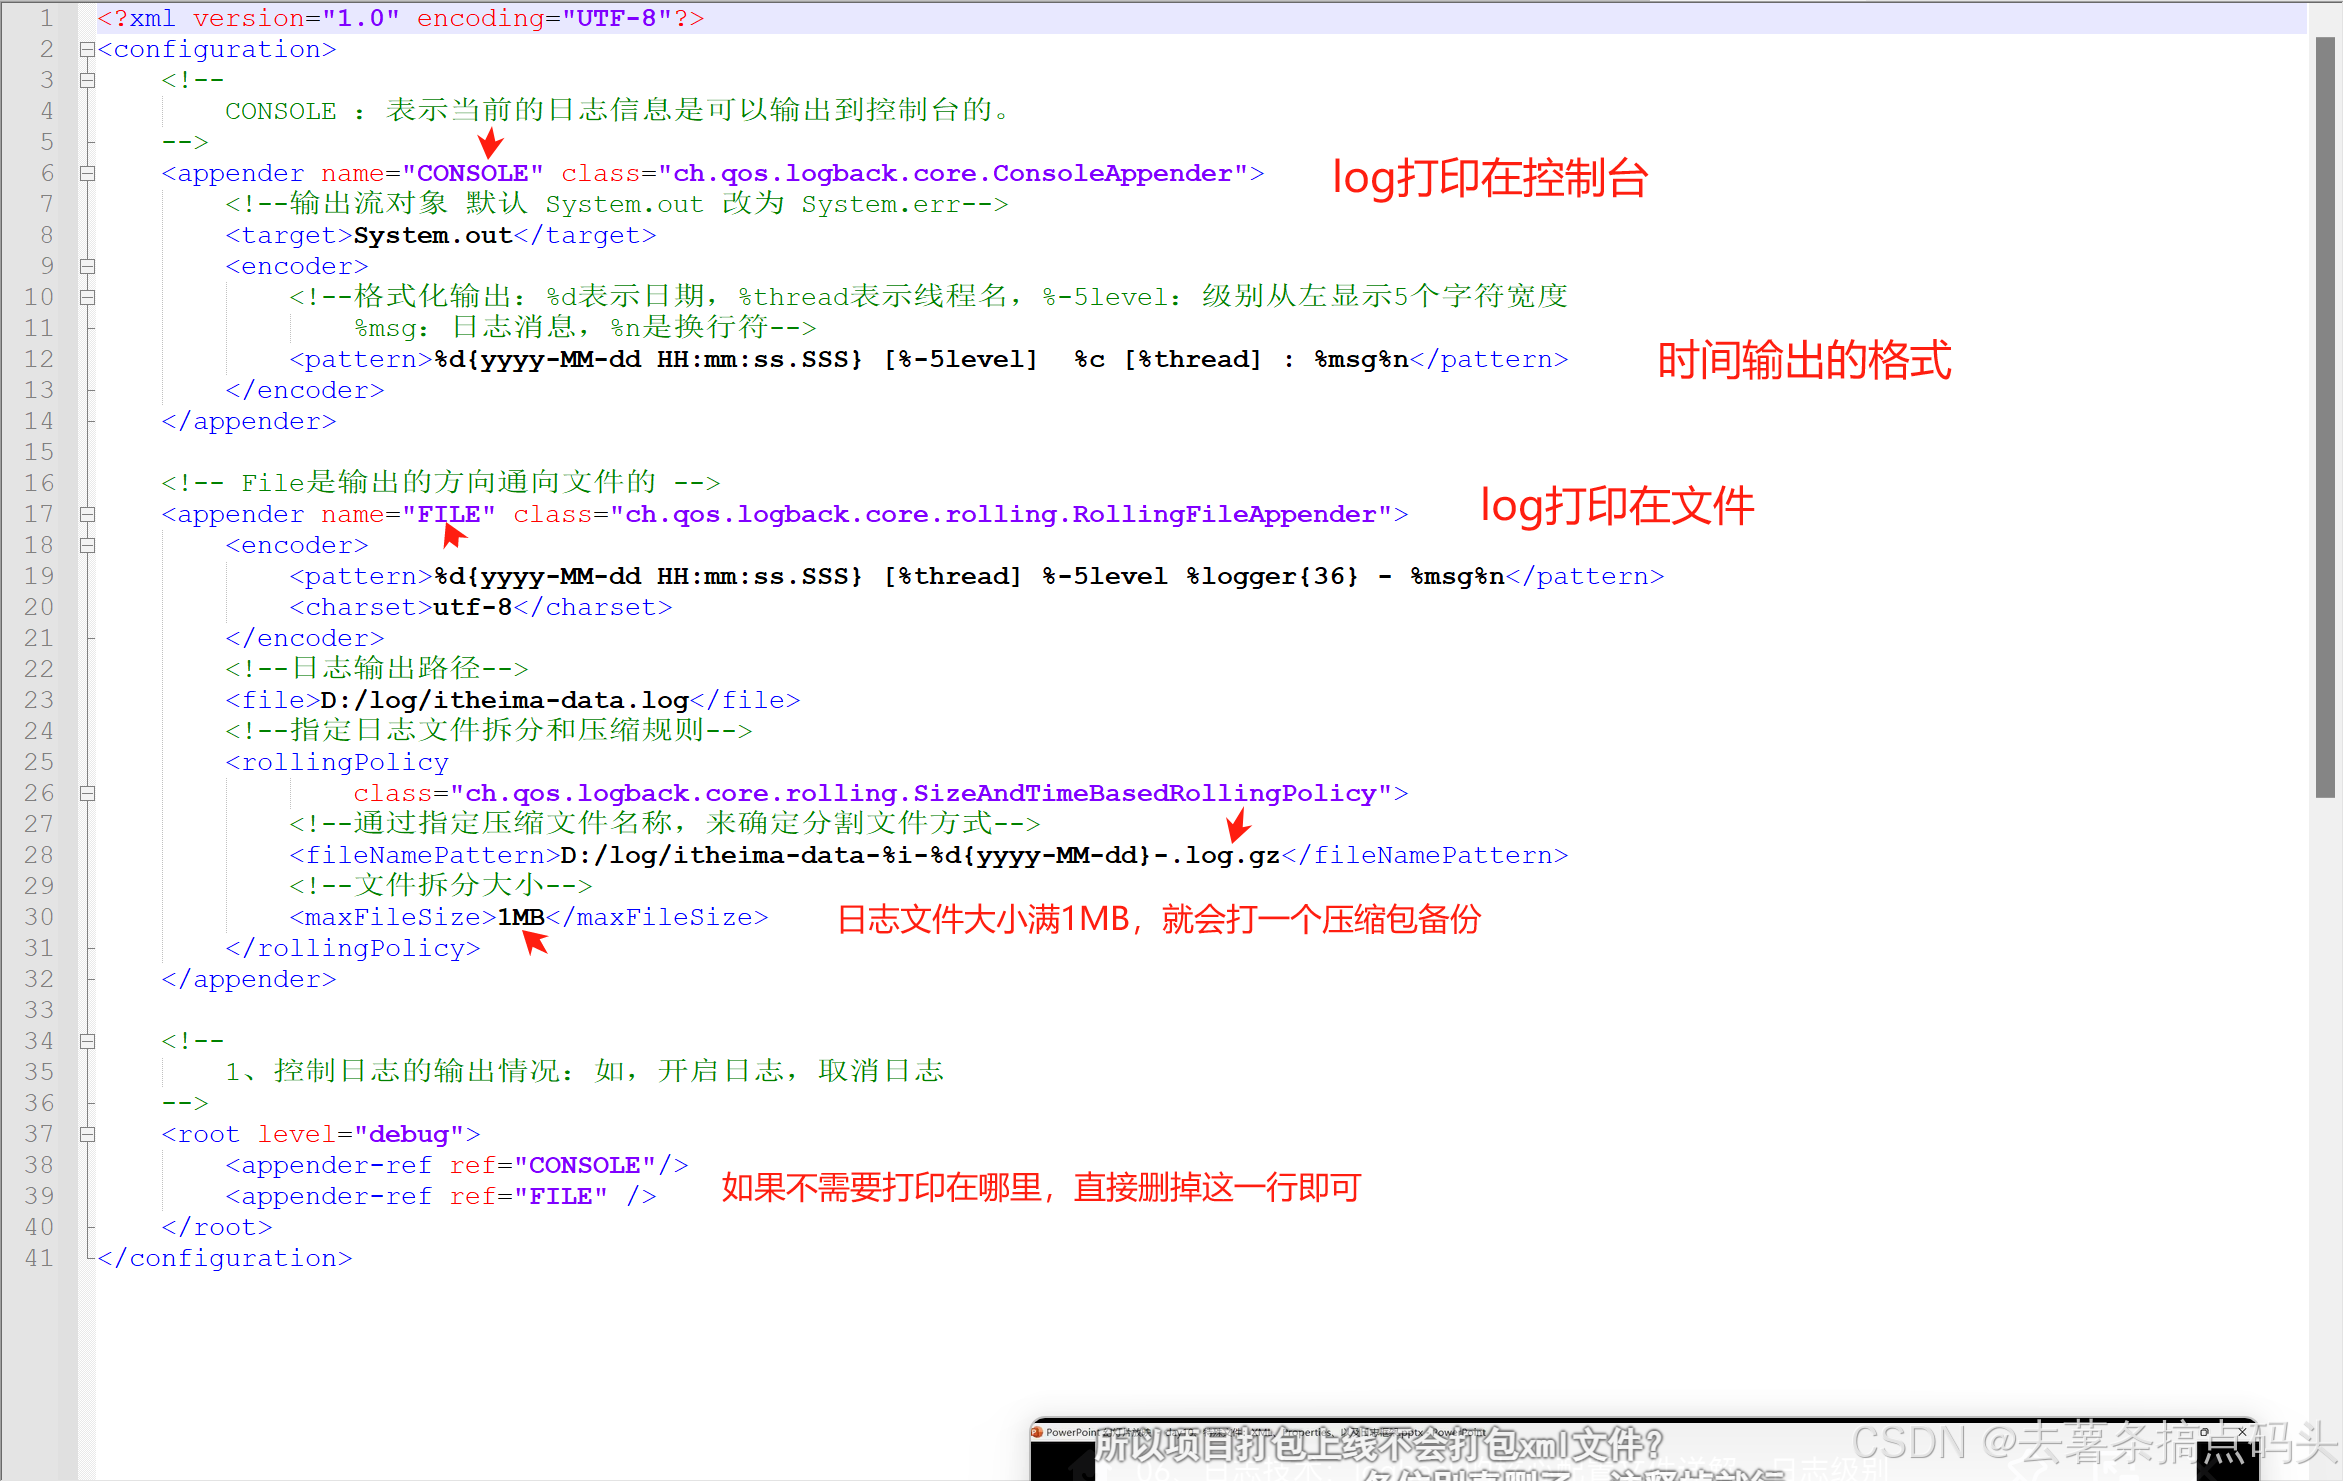Image resolution: width=2343 pixels, height=1481 pixels.
Task: Click the </encoder> tag on line 13
Action: 305,390
